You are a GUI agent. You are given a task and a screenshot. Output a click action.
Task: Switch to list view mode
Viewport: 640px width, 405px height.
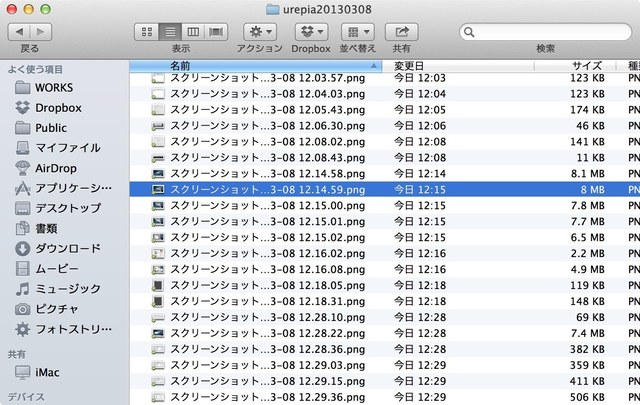(169, 32)
